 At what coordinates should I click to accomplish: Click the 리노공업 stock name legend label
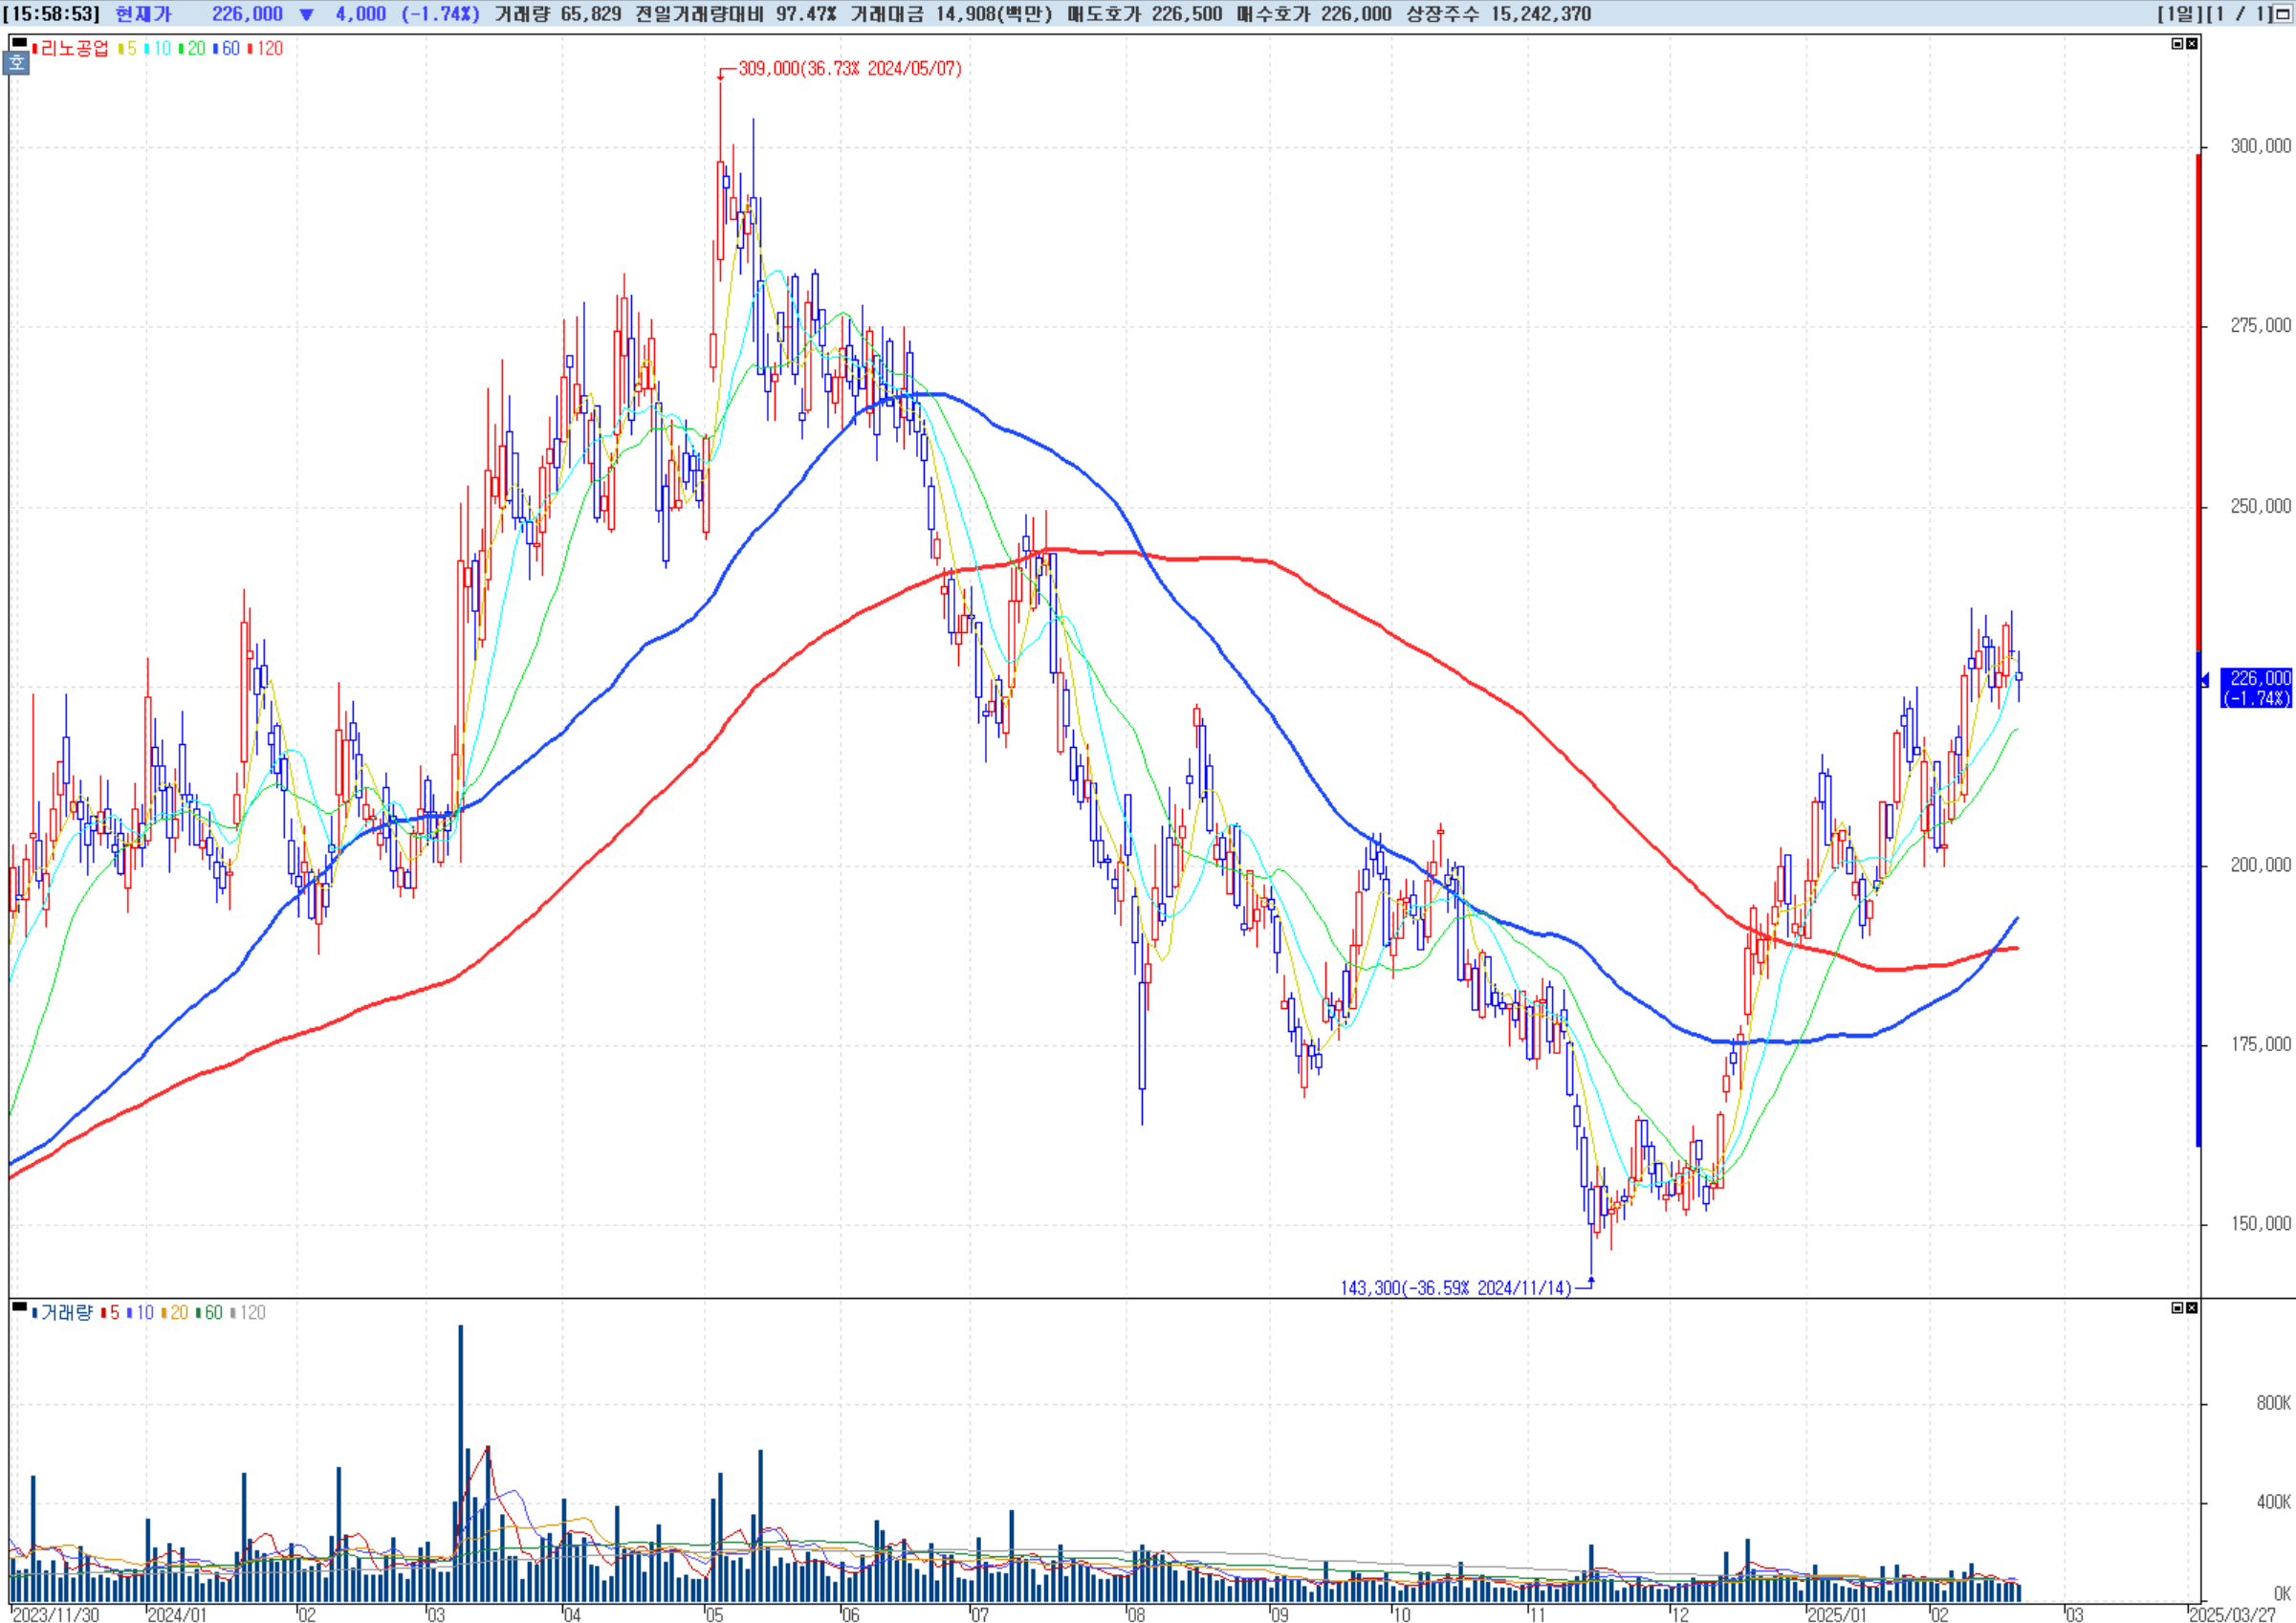(x=74, y=49)
